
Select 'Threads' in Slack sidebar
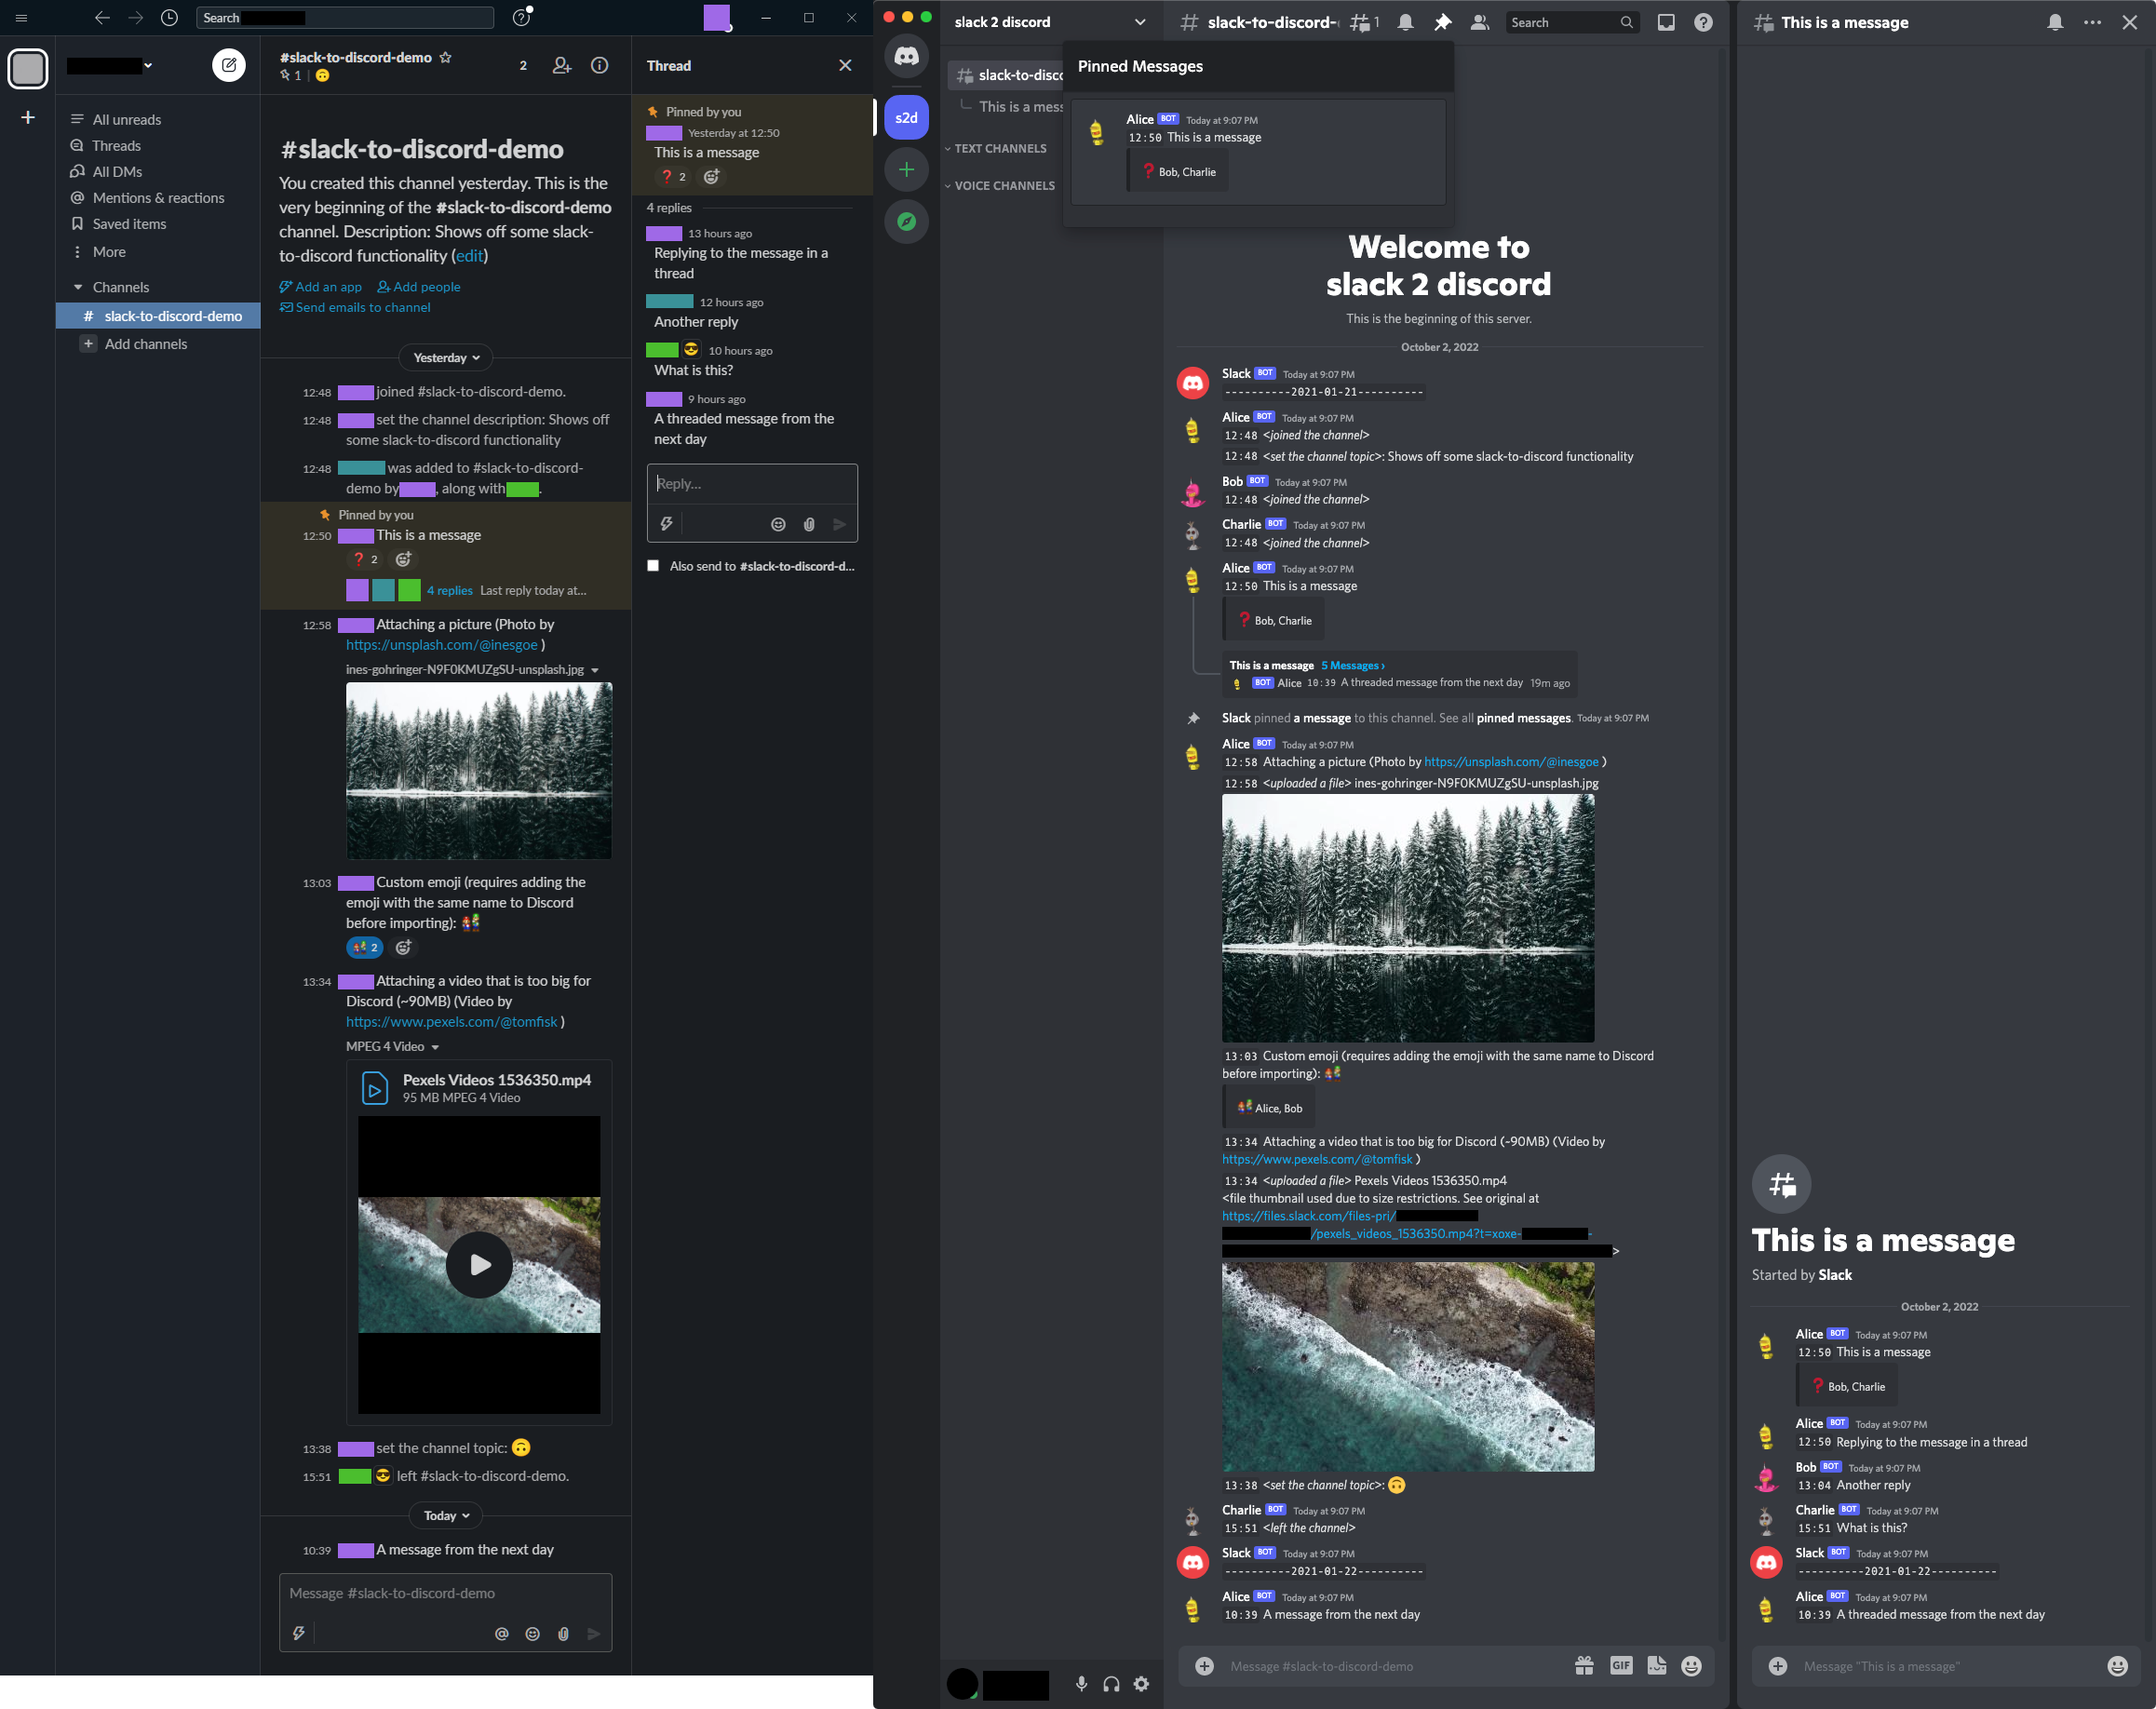point(116,145)
